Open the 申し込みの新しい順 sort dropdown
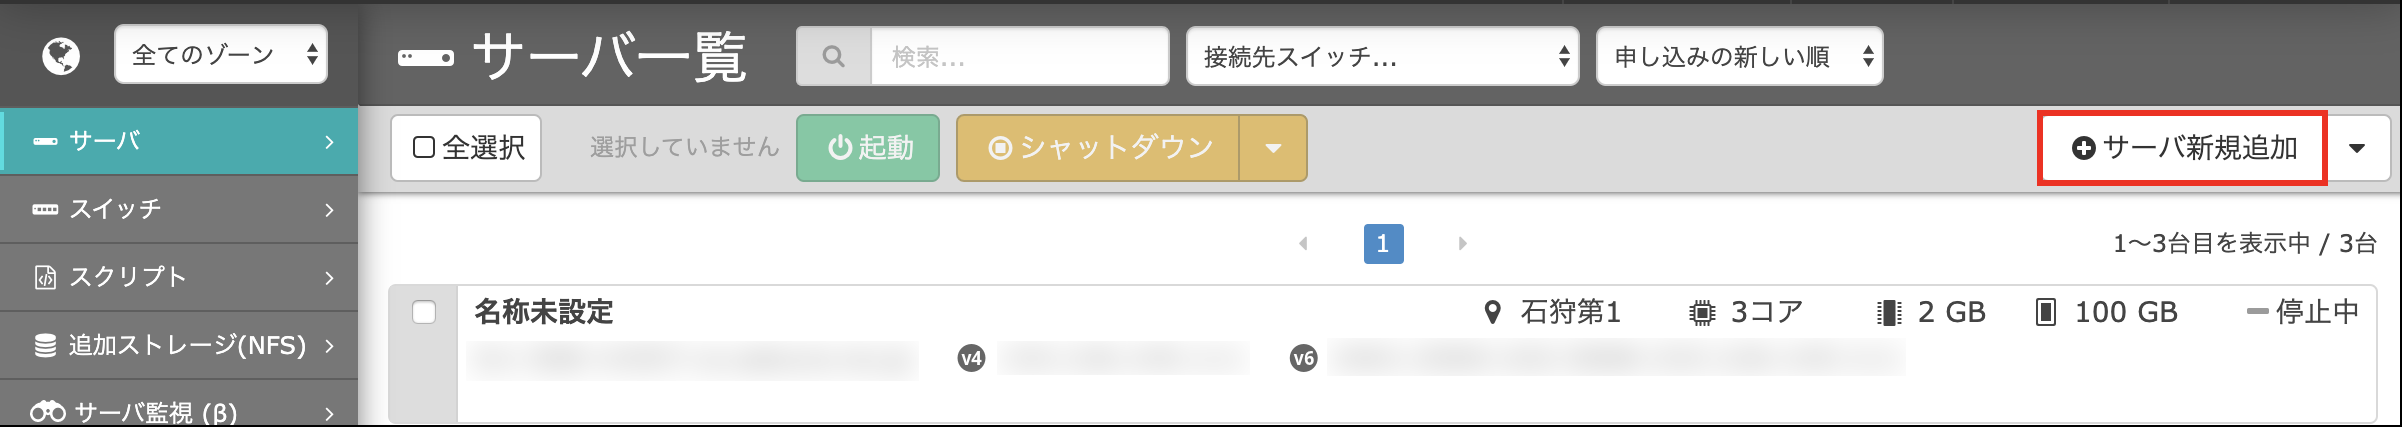2402x427 pixels. tap(1740, 57)
